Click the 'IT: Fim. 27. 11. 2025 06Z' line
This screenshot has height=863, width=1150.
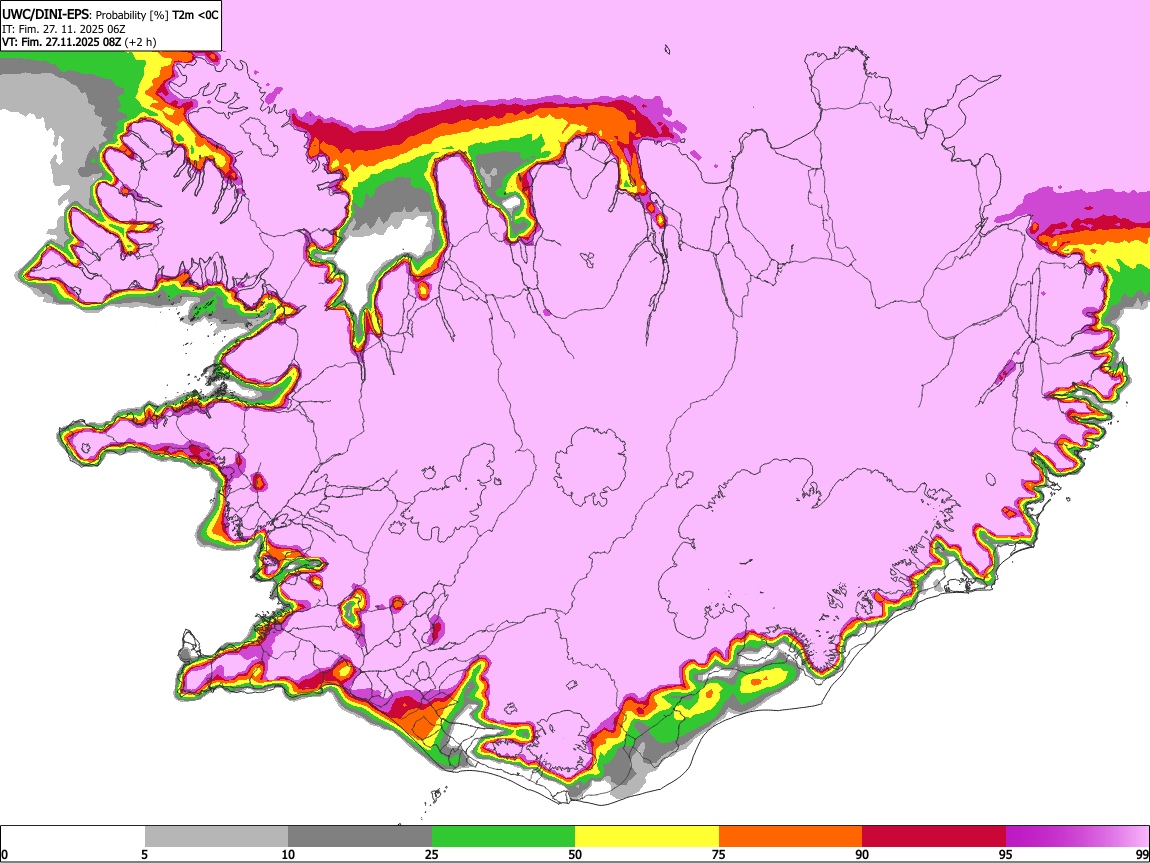coord(64,29)
